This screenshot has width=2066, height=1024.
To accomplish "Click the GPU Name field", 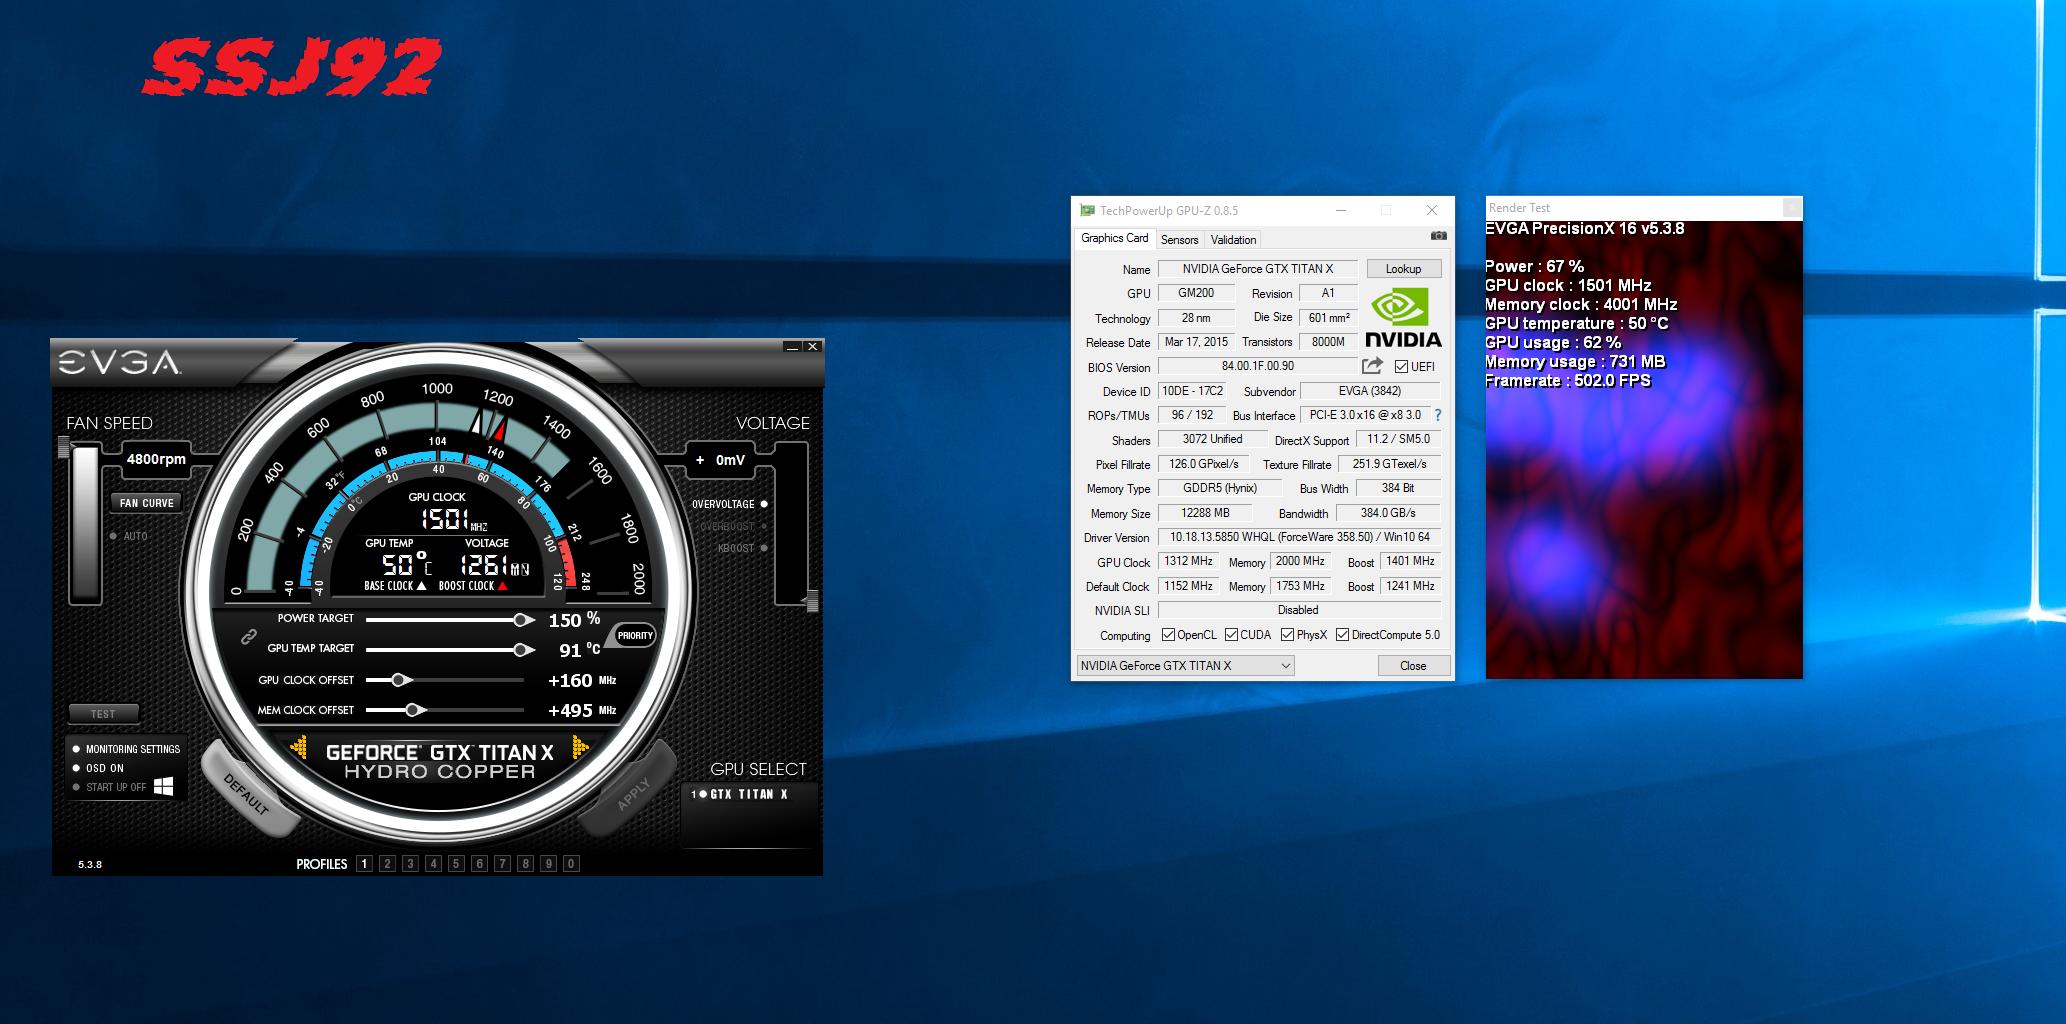I will pyautogui.click(x=1258, y=269).
